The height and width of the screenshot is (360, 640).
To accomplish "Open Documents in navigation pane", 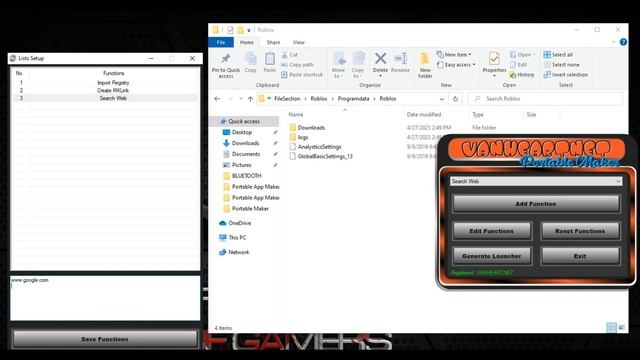I will (x=246, y=154).
